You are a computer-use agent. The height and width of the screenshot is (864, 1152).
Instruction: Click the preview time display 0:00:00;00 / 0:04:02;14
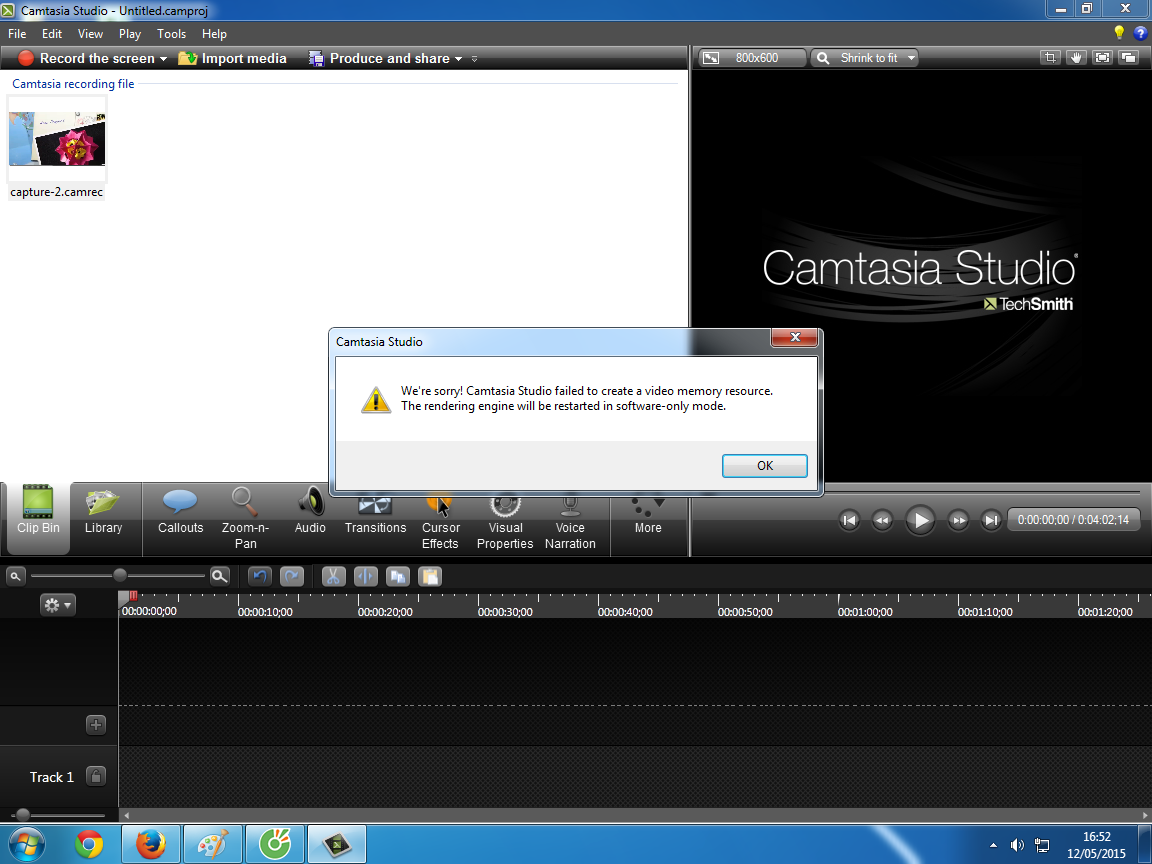pos(1073,519)
